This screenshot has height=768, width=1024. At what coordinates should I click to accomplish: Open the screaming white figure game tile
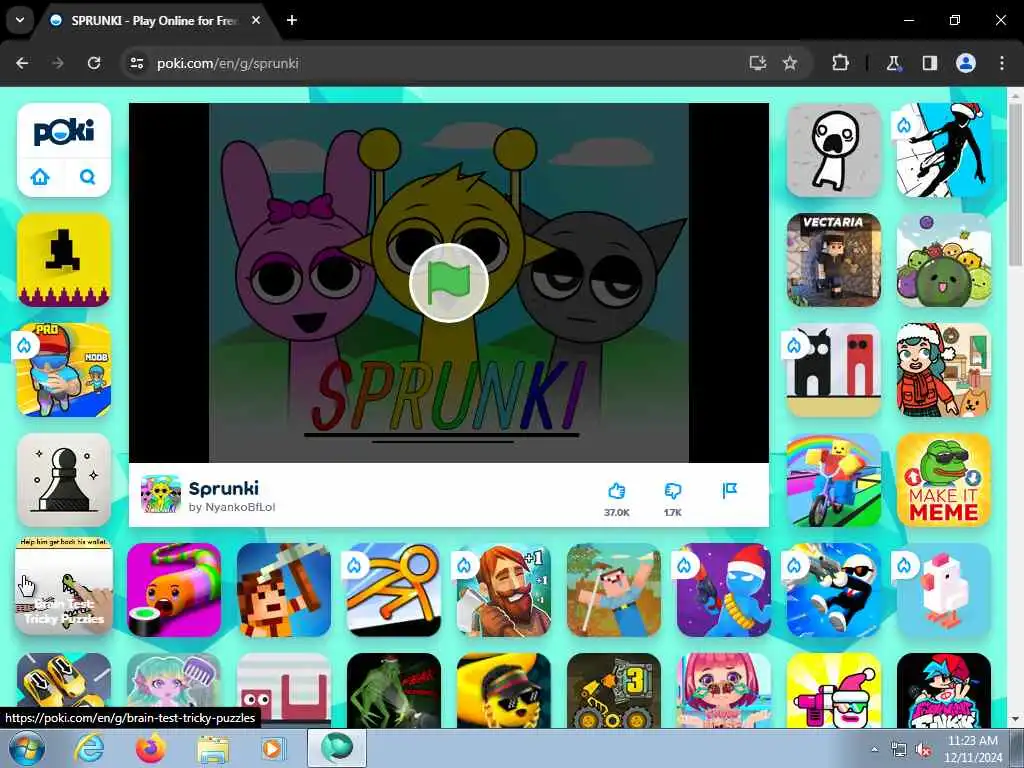tap(834, 150)
